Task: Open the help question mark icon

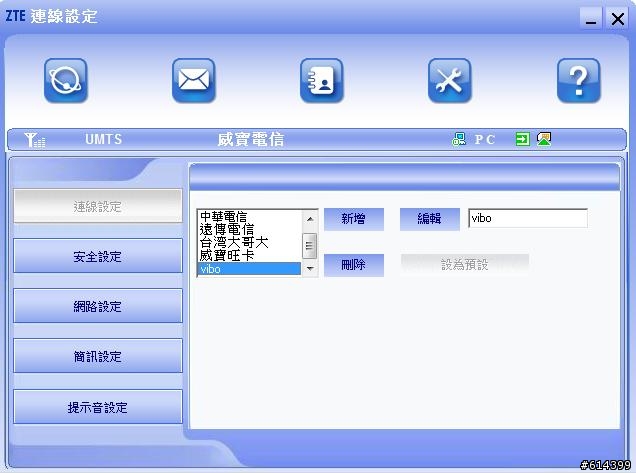Action: (578, 80)
